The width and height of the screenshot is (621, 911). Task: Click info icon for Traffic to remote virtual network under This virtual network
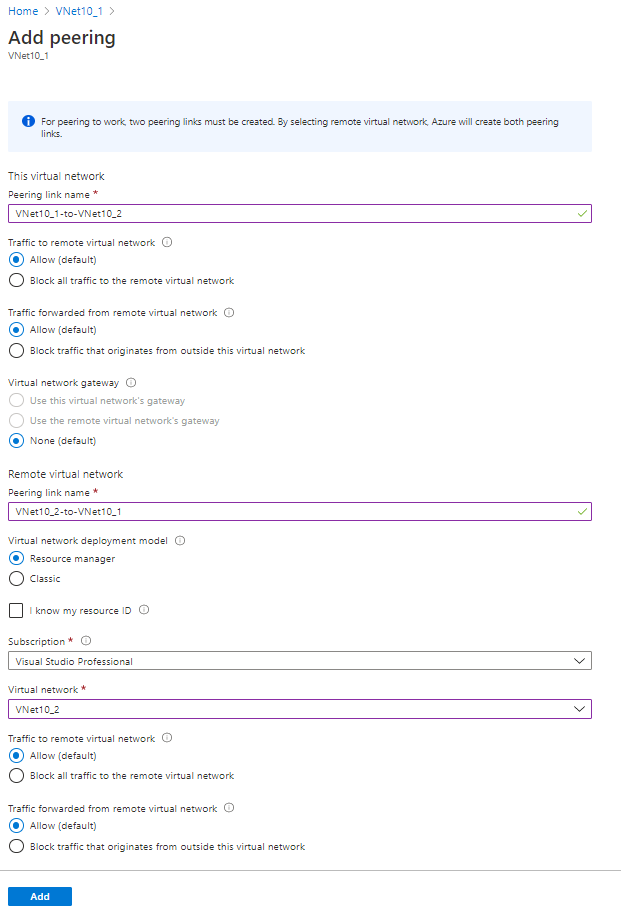pos(167,242)
